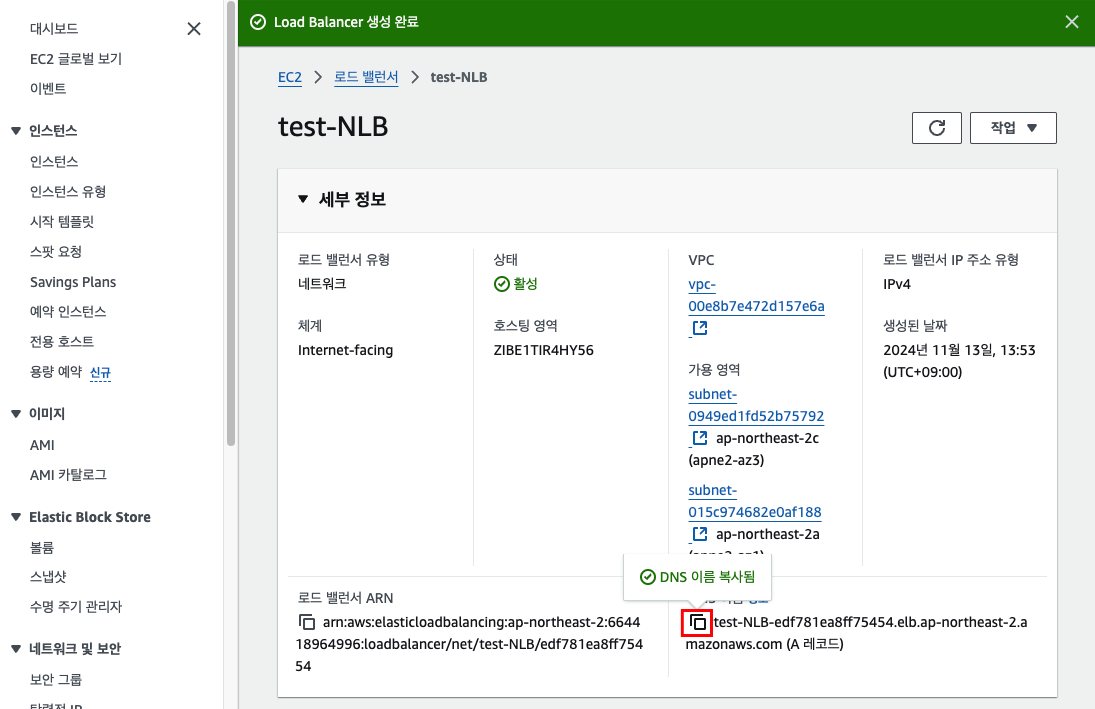Click the 신규 badge link
This screenshot has height=709, width=1095.
pos(101,372)
